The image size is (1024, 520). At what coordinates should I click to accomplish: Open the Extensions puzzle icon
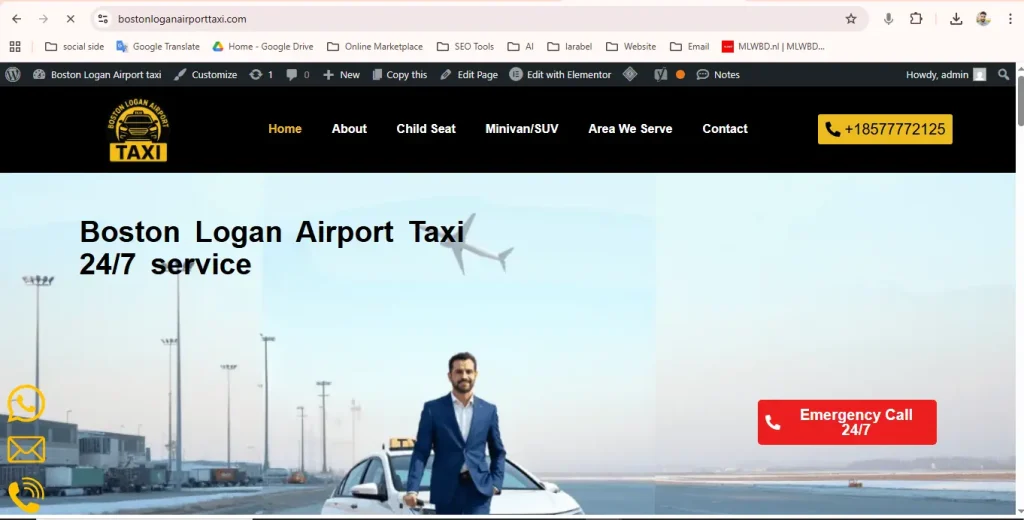(916, 19)
